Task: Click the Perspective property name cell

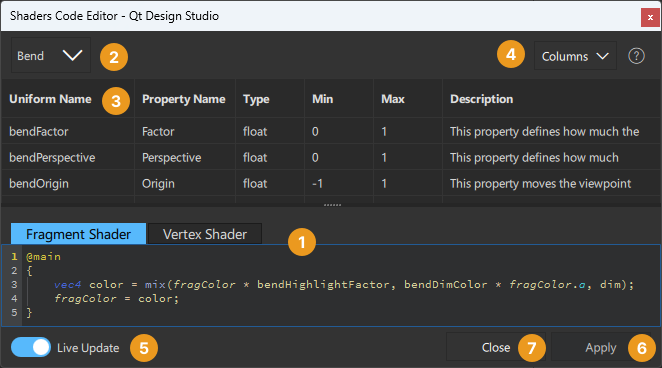Action: 185,157
